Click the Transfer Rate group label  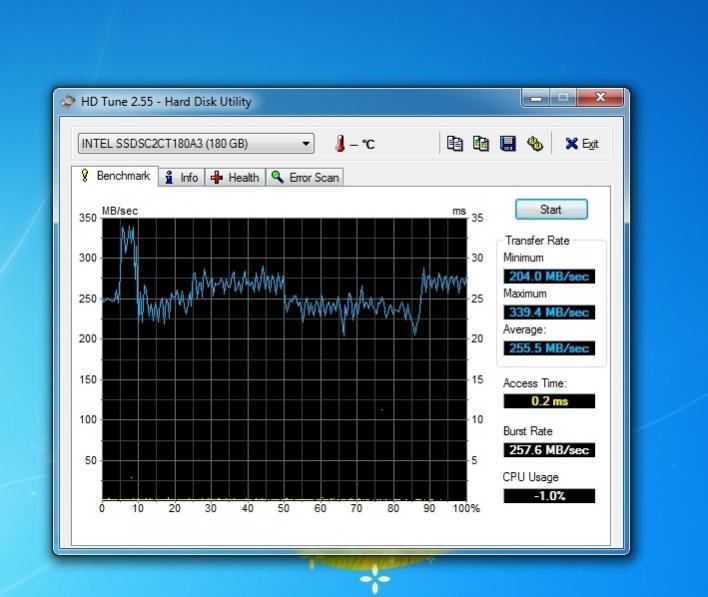[537, 241]
